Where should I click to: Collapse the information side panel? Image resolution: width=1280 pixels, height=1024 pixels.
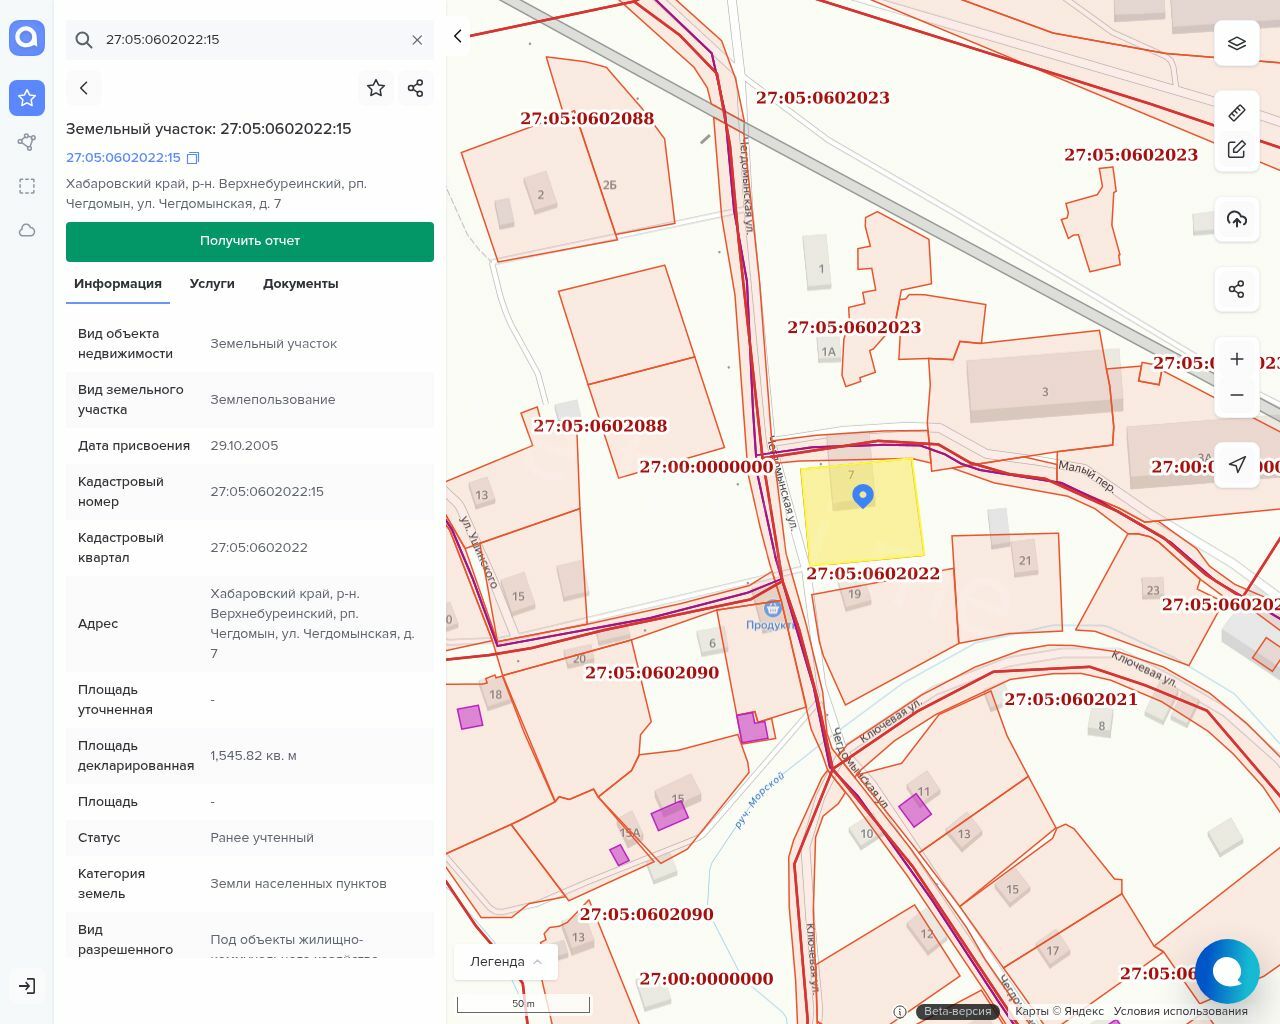[x=458, y=36]
